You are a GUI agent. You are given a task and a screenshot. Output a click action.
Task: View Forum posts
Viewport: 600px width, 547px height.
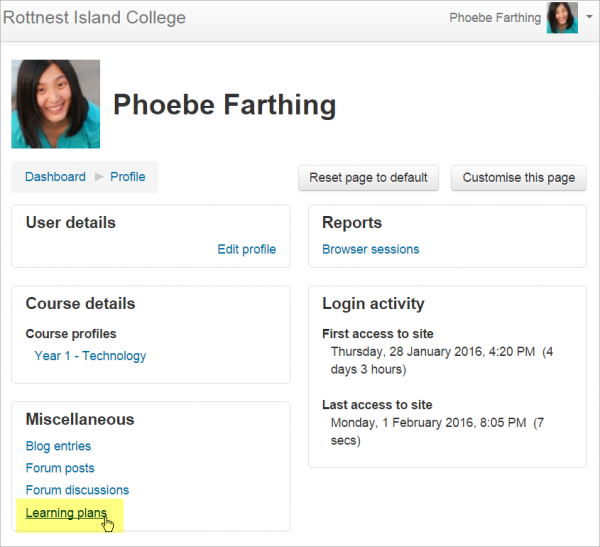coord(60,468)
